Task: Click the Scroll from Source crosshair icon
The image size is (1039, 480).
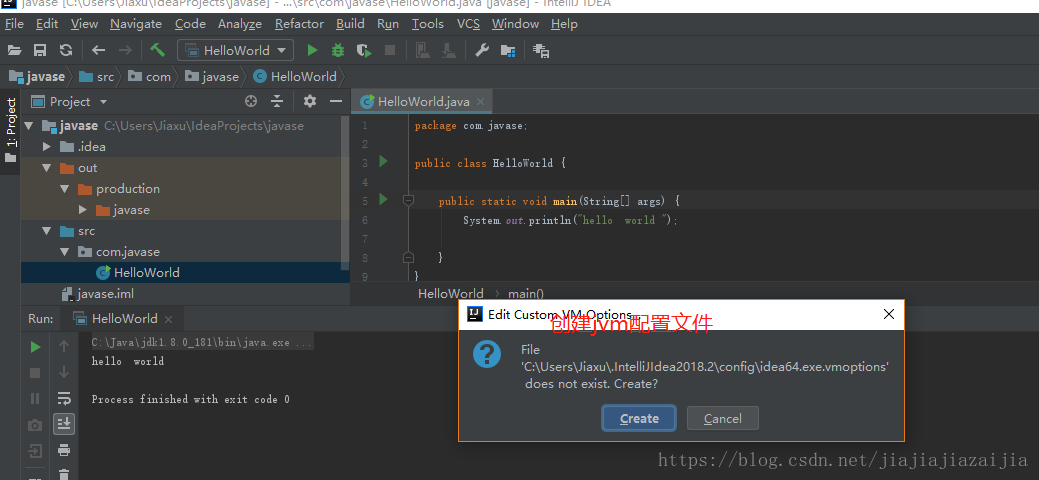Action: click(250, 101)
